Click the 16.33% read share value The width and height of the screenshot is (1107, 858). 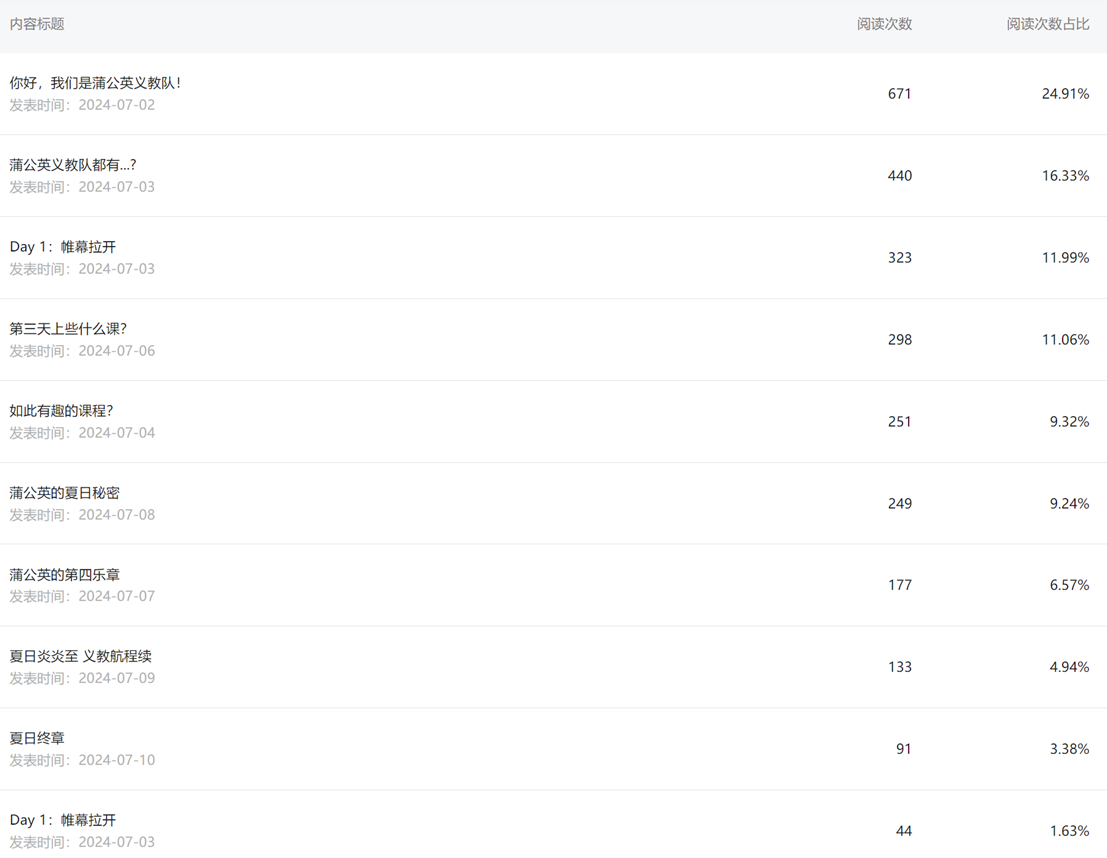click(1065, 176)
